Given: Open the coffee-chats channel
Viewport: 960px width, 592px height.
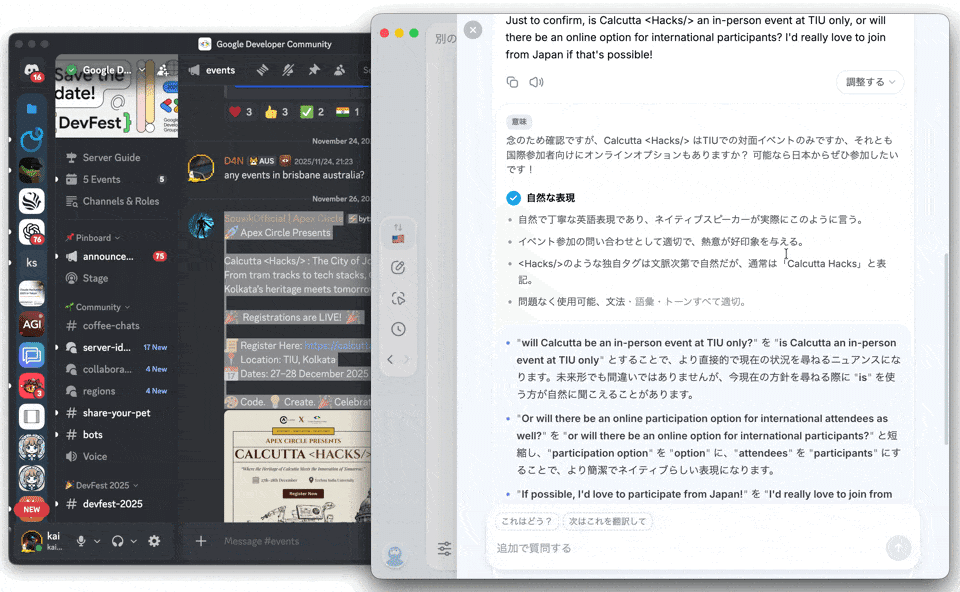Looking at the screenshot, I should point(111,326).
